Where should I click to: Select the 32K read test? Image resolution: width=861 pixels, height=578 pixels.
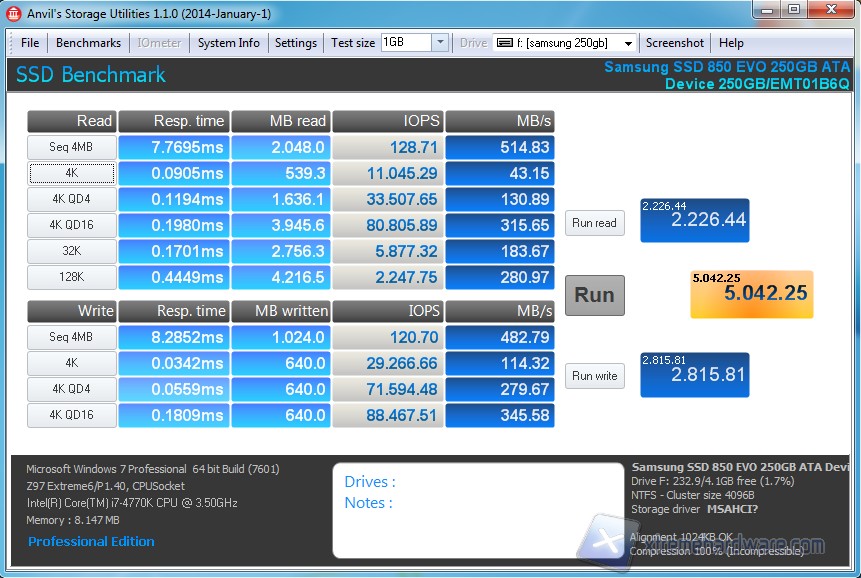coord(71,251)
